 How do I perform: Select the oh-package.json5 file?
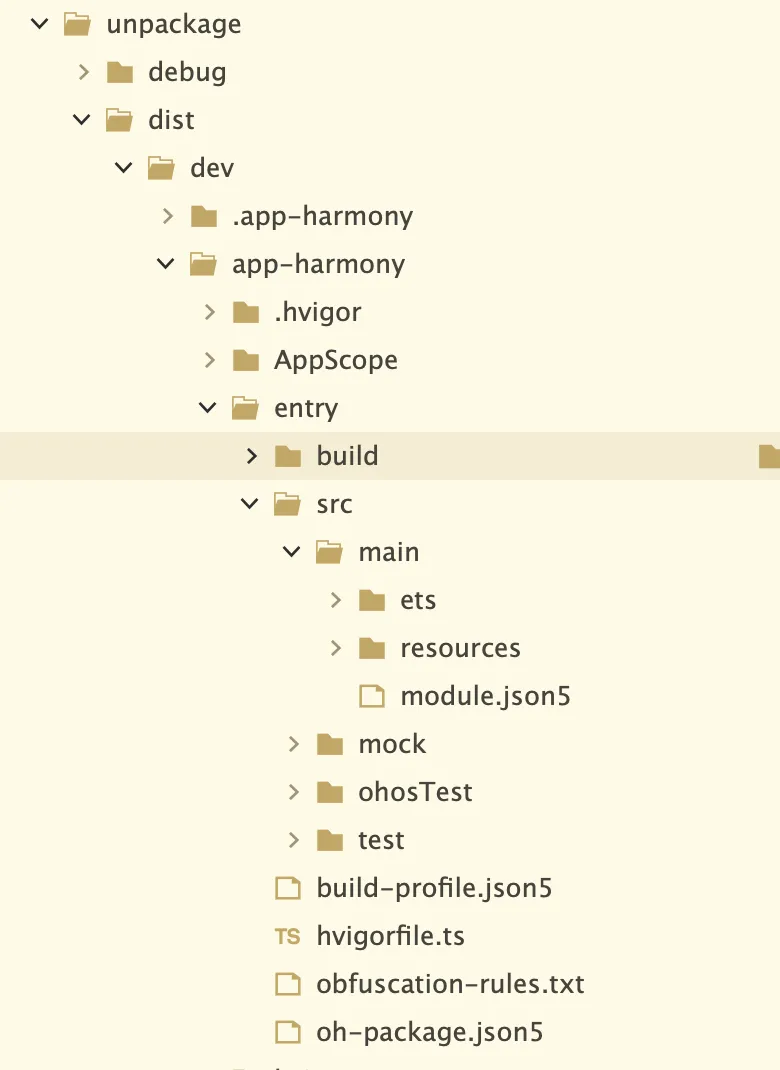coord(430,1032)
